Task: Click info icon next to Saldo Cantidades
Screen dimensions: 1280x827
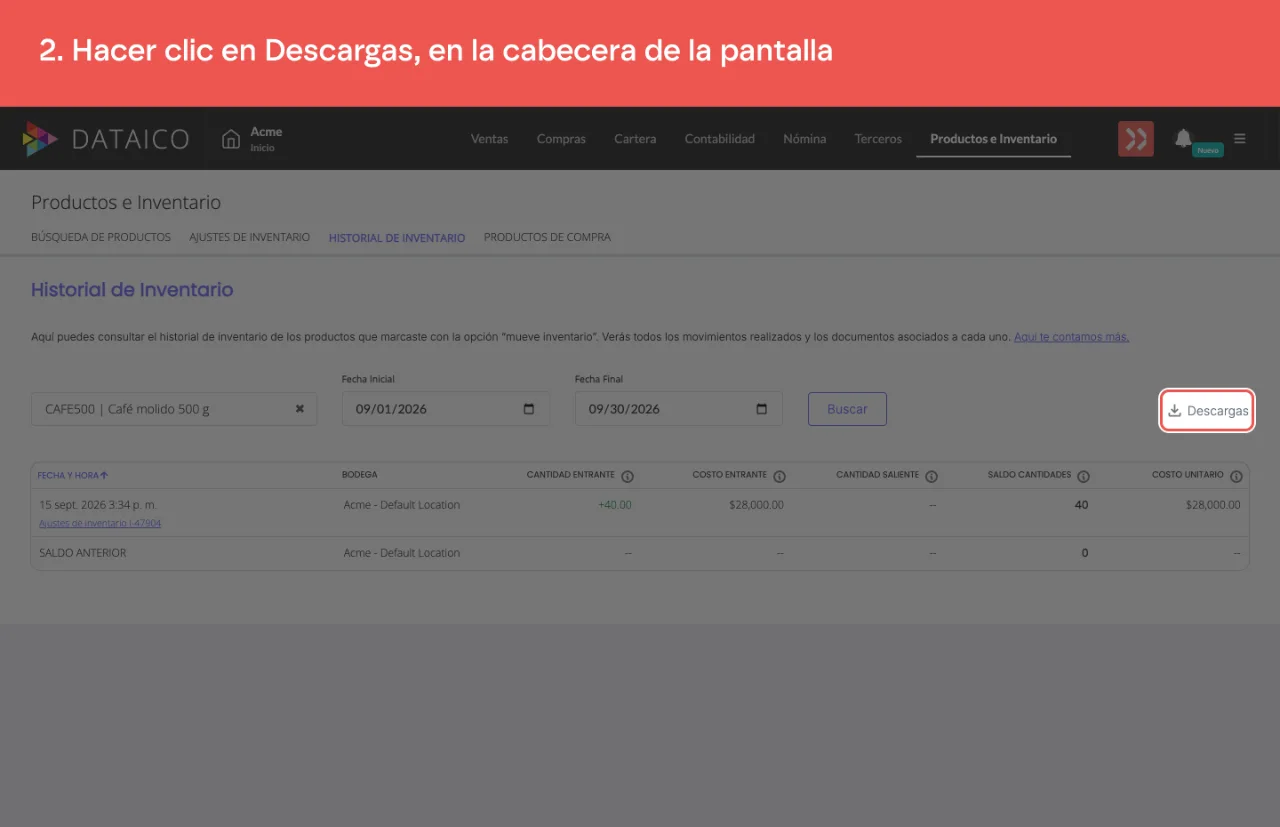Action: coord(1083,476)
